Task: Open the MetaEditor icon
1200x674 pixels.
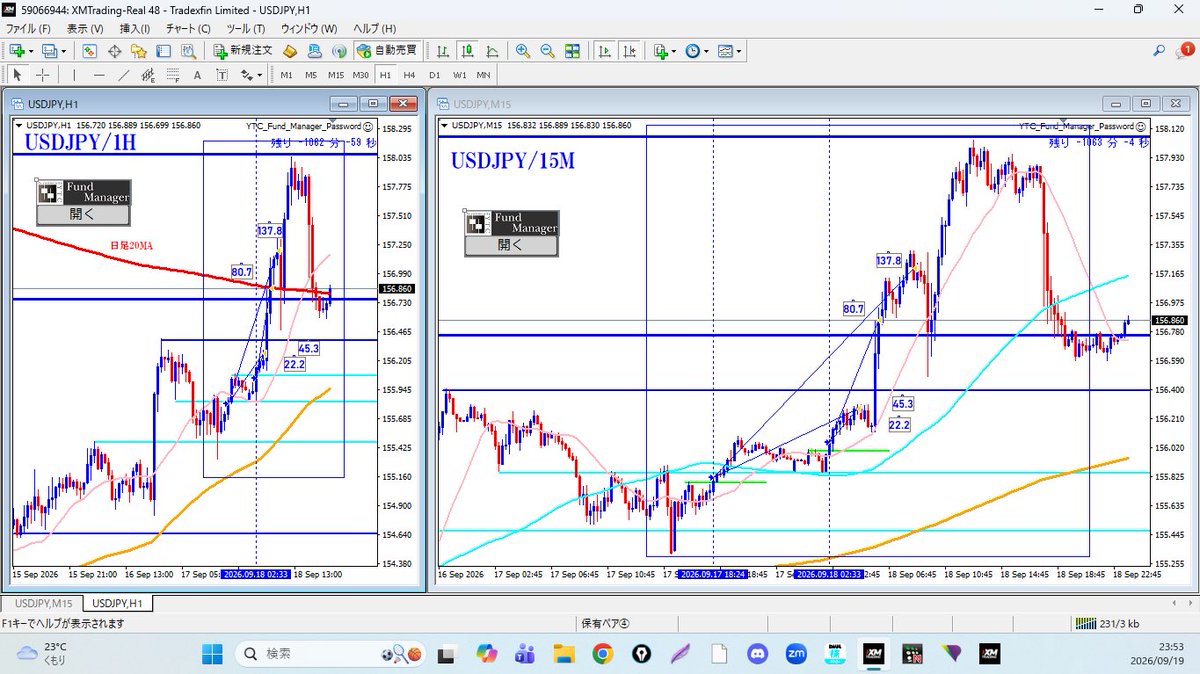Action: (290, 50)
